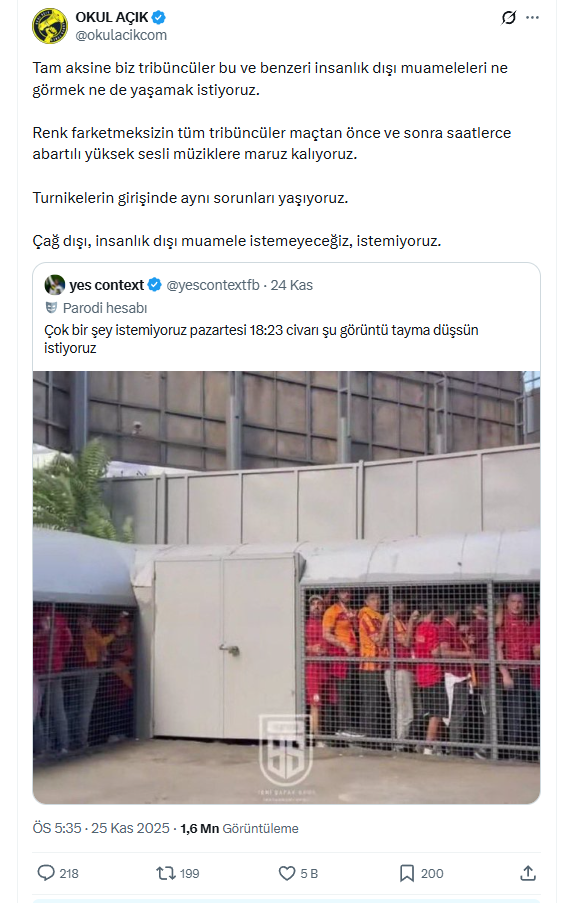Open the ÖS 5:35 · 25 Kas 2025 timestamp
The width and height of the screenshot is (579, 903).
pos(101,828)
